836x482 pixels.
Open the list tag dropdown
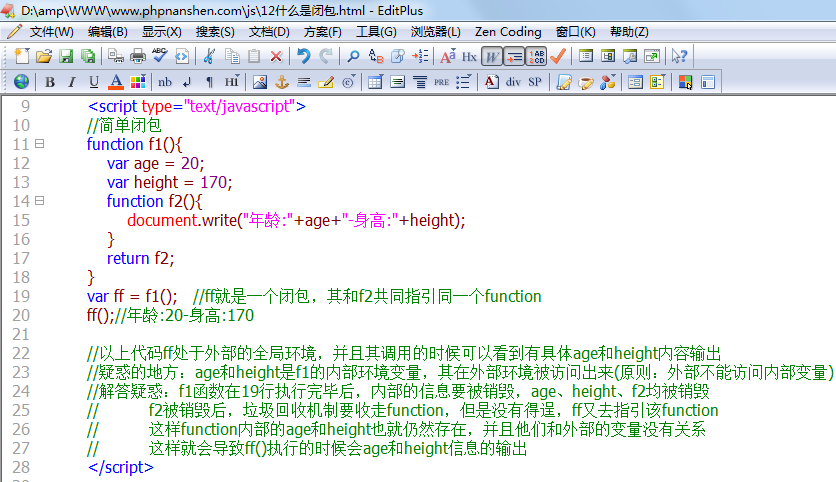tap(463, 82)
